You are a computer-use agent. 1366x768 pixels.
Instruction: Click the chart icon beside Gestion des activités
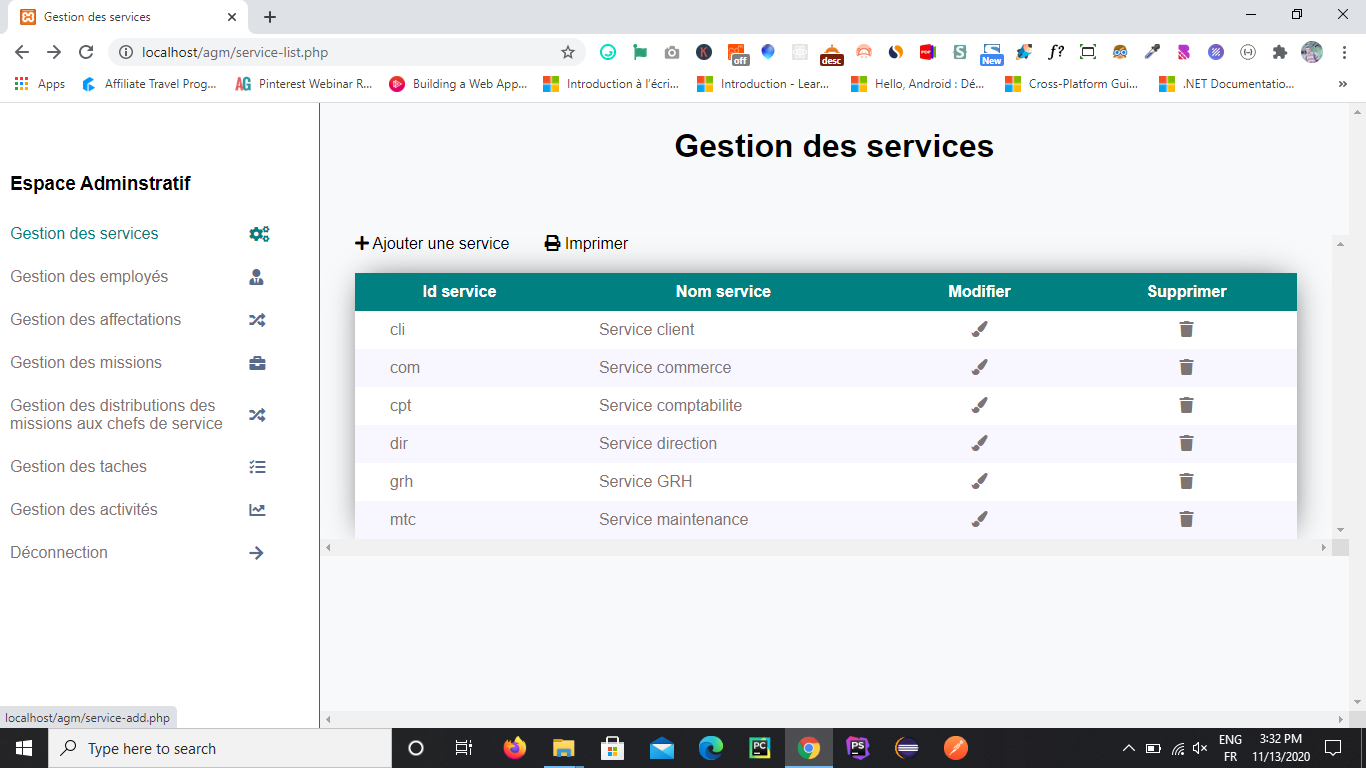coord(257,510)
